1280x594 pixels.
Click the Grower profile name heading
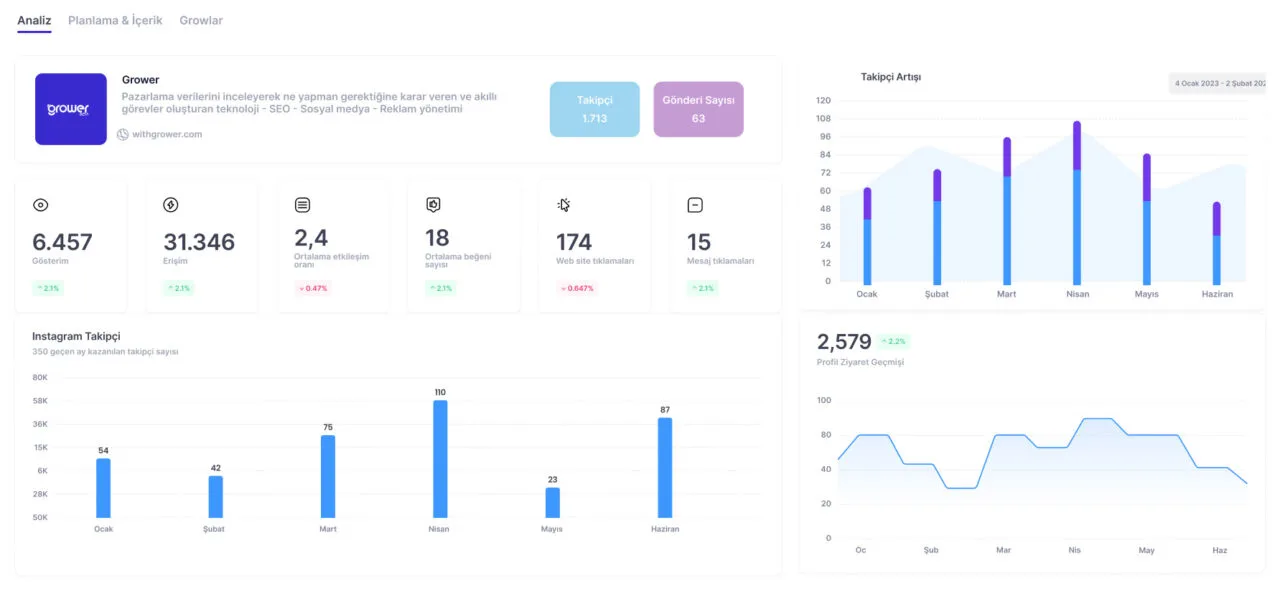tap(140, 80)
